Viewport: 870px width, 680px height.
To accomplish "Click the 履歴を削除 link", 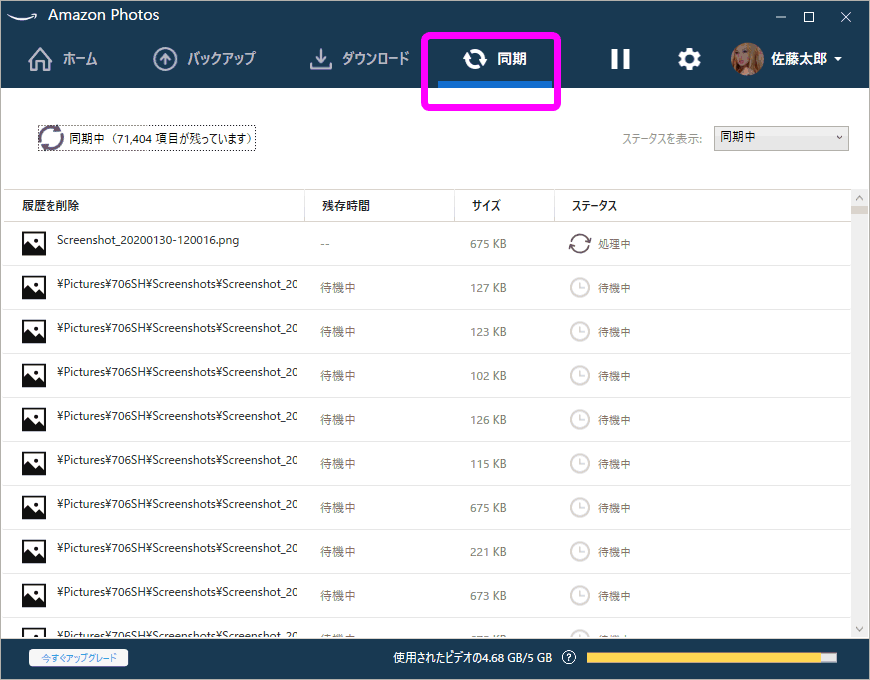I will pyautogui.click(x=50, y=206).
